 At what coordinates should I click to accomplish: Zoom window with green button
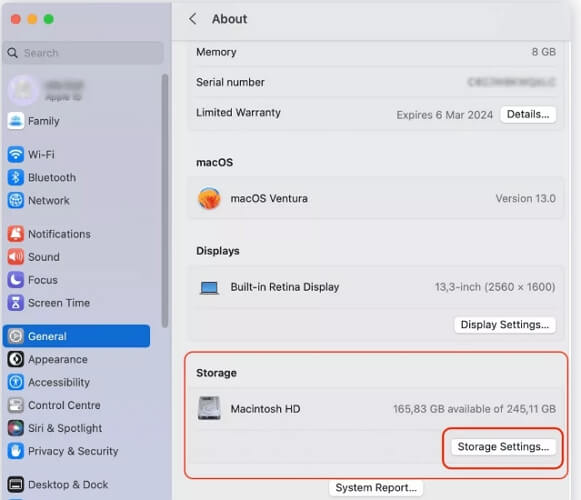pos(49,19)
